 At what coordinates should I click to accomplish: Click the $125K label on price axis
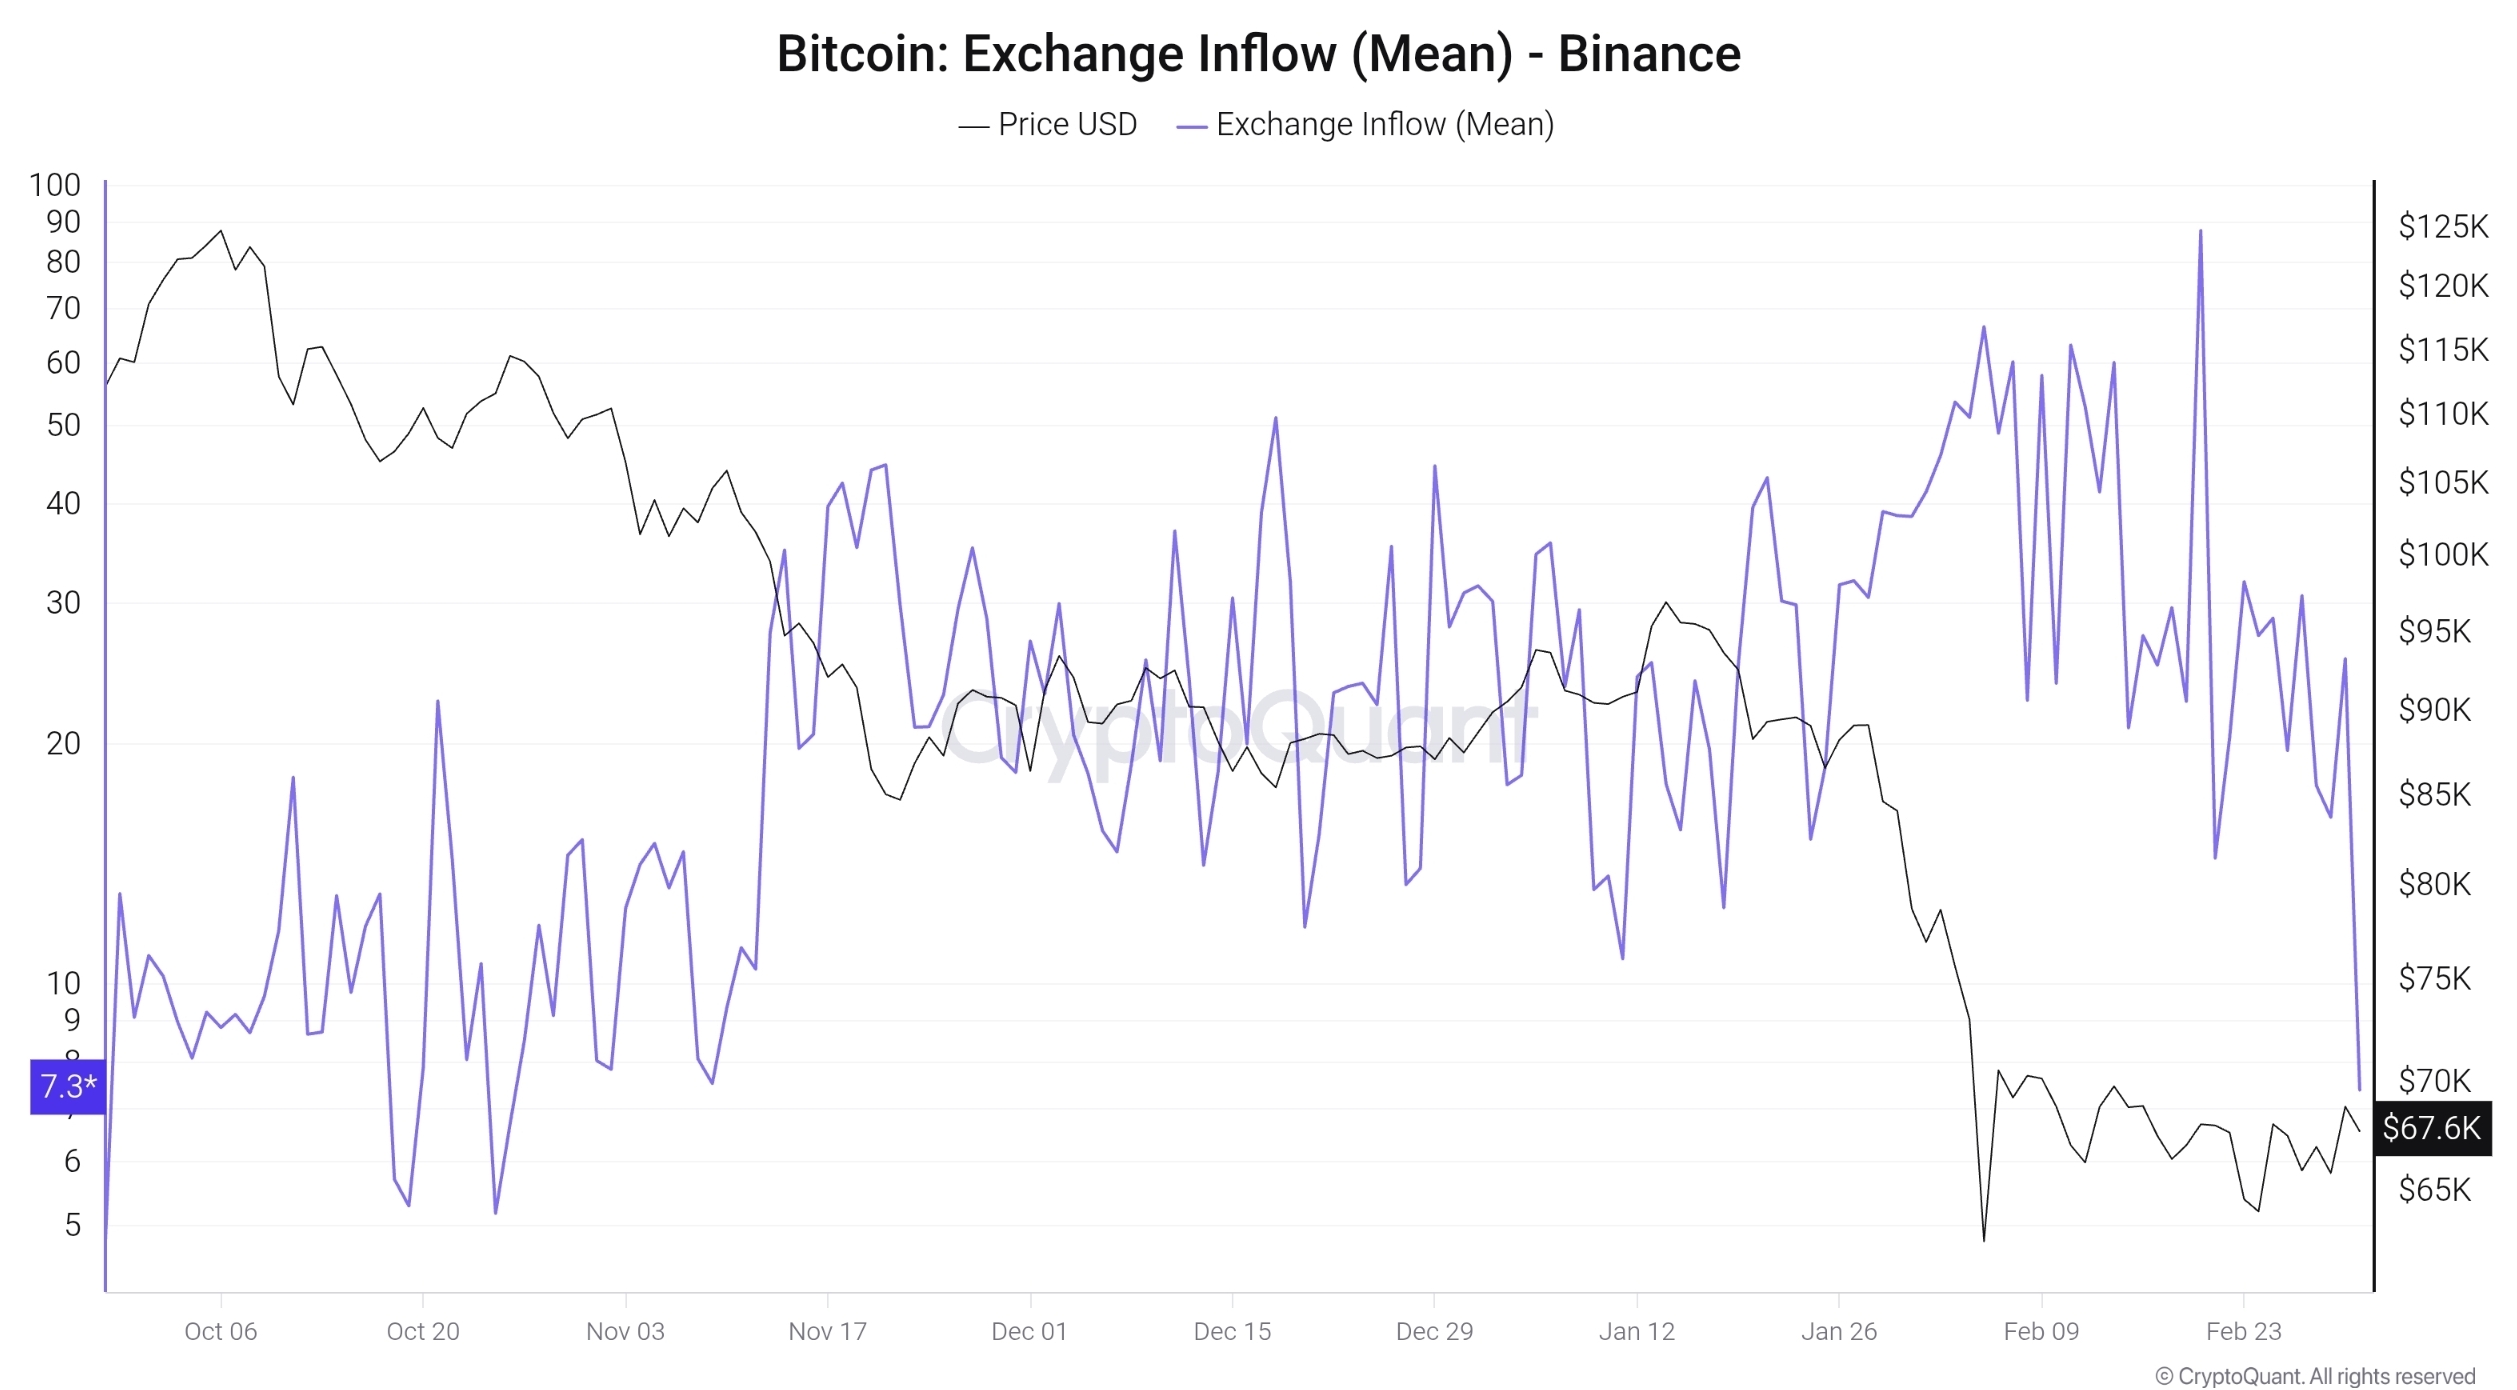coord(2442,226)
